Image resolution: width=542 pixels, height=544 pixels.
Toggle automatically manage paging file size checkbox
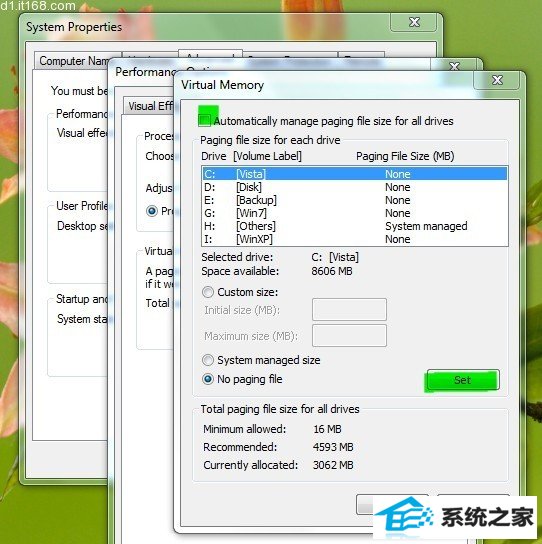[x=204, y=120]
